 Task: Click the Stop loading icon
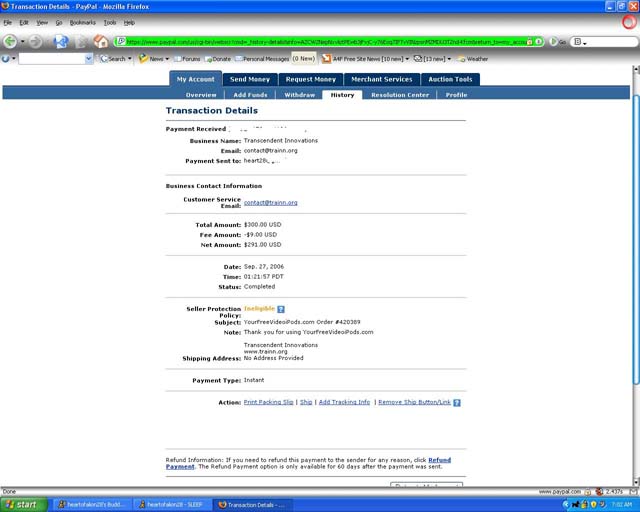(x=81, y=41)
